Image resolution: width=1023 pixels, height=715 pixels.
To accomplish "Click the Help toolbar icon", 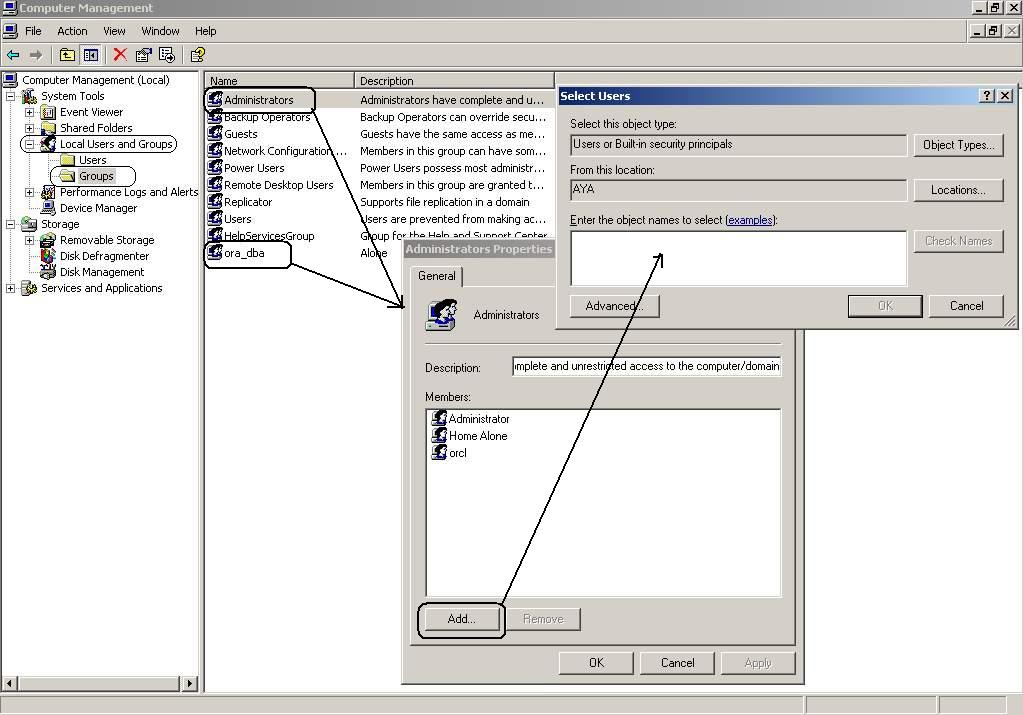I will click(x=197, y=55).
